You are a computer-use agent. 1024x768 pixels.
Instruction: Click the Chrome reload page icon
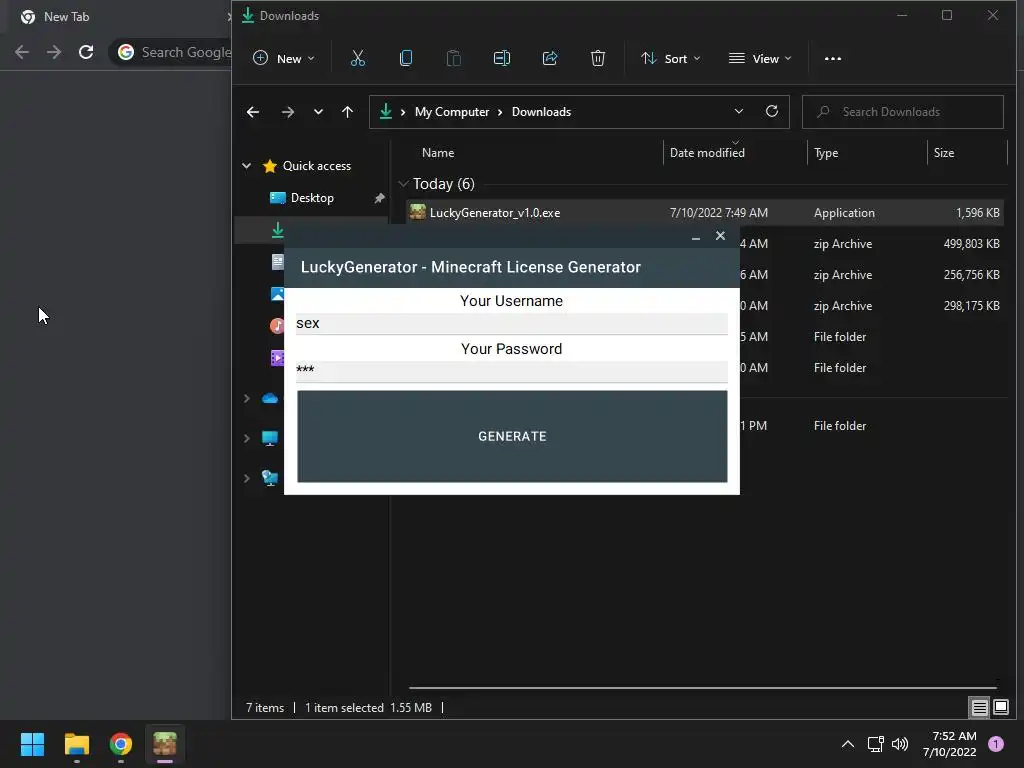tap(86, 52)
